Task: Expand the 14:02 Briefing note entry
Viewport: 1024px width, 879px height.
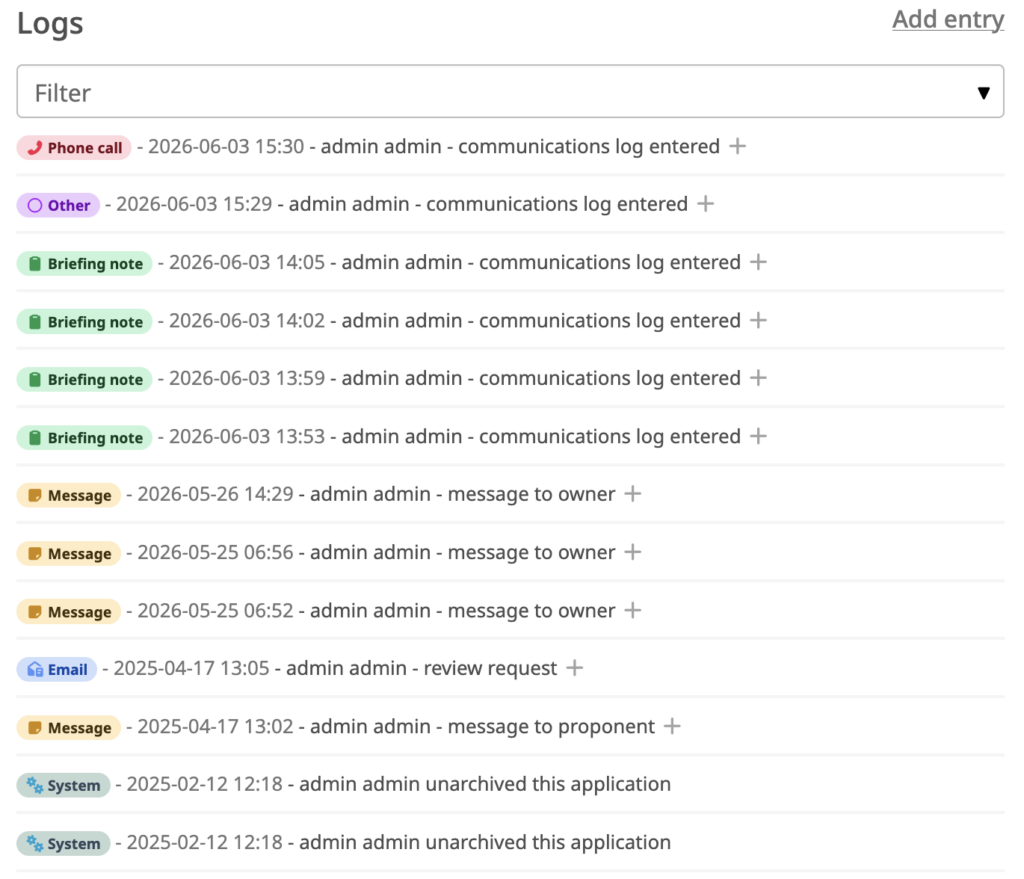Action: click(x=758, y=320)
